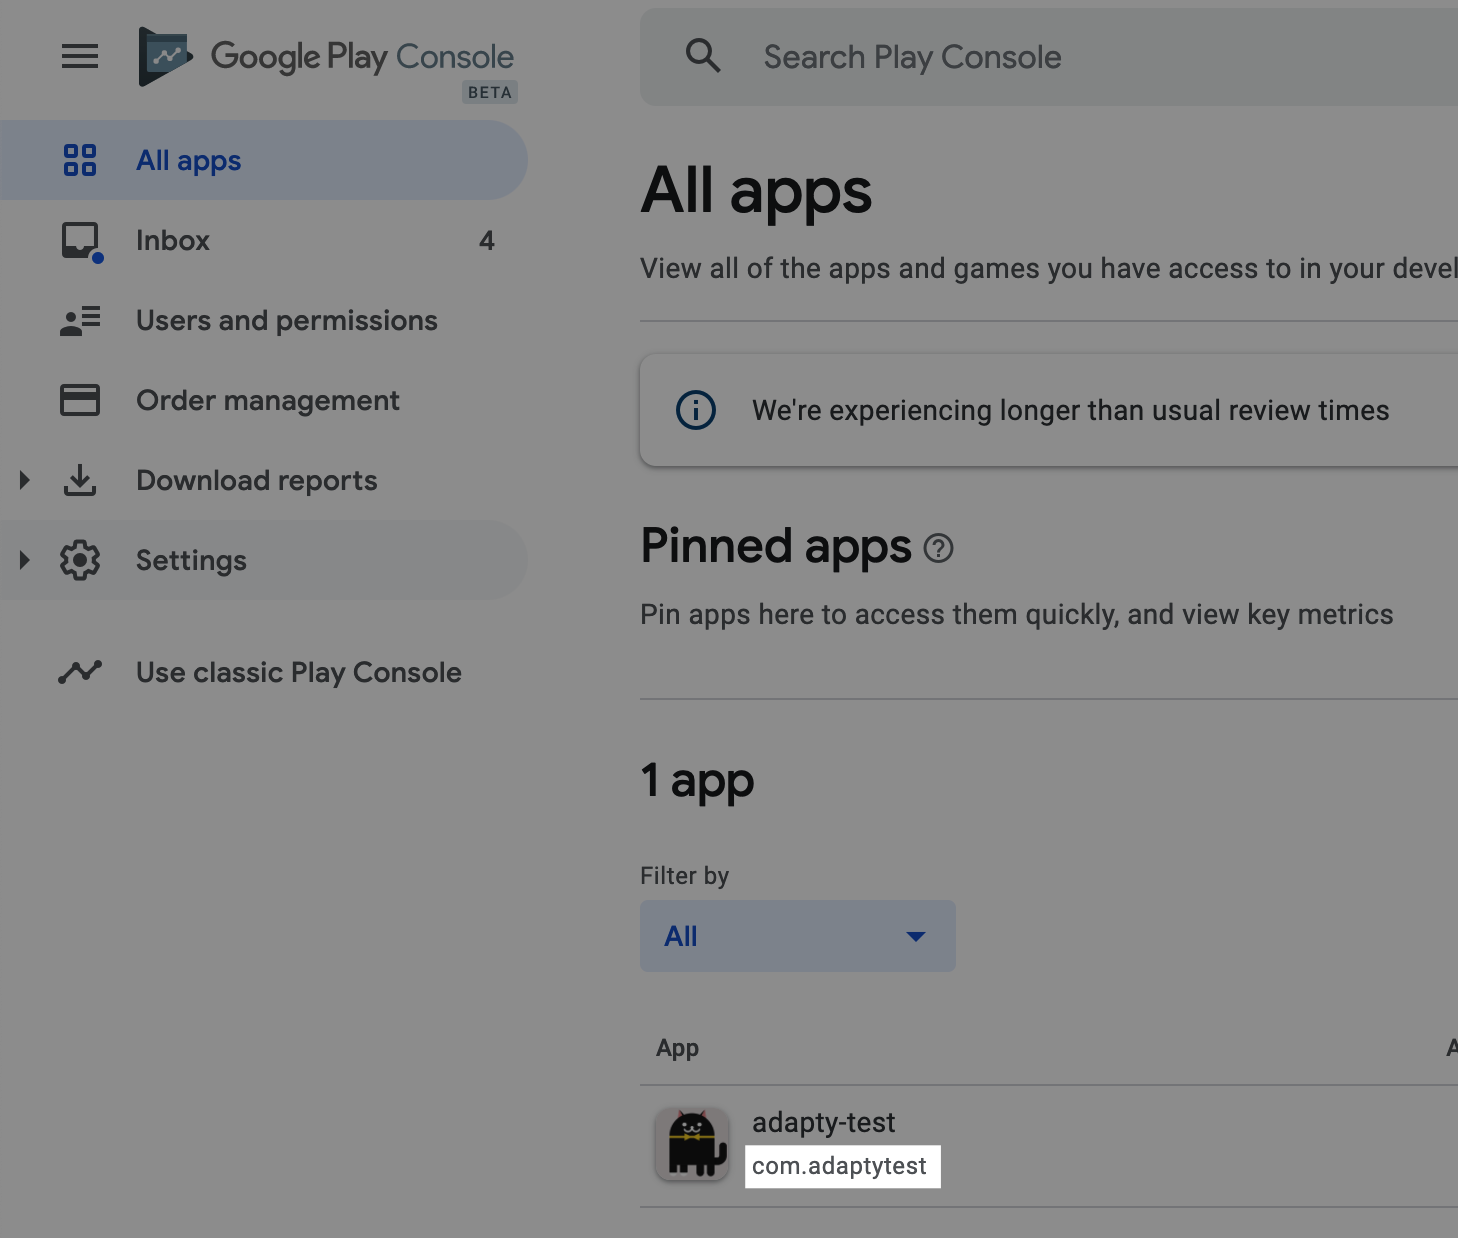Click the App column header
This screenshot has width=1458, height=1238.
point(678,1048)
